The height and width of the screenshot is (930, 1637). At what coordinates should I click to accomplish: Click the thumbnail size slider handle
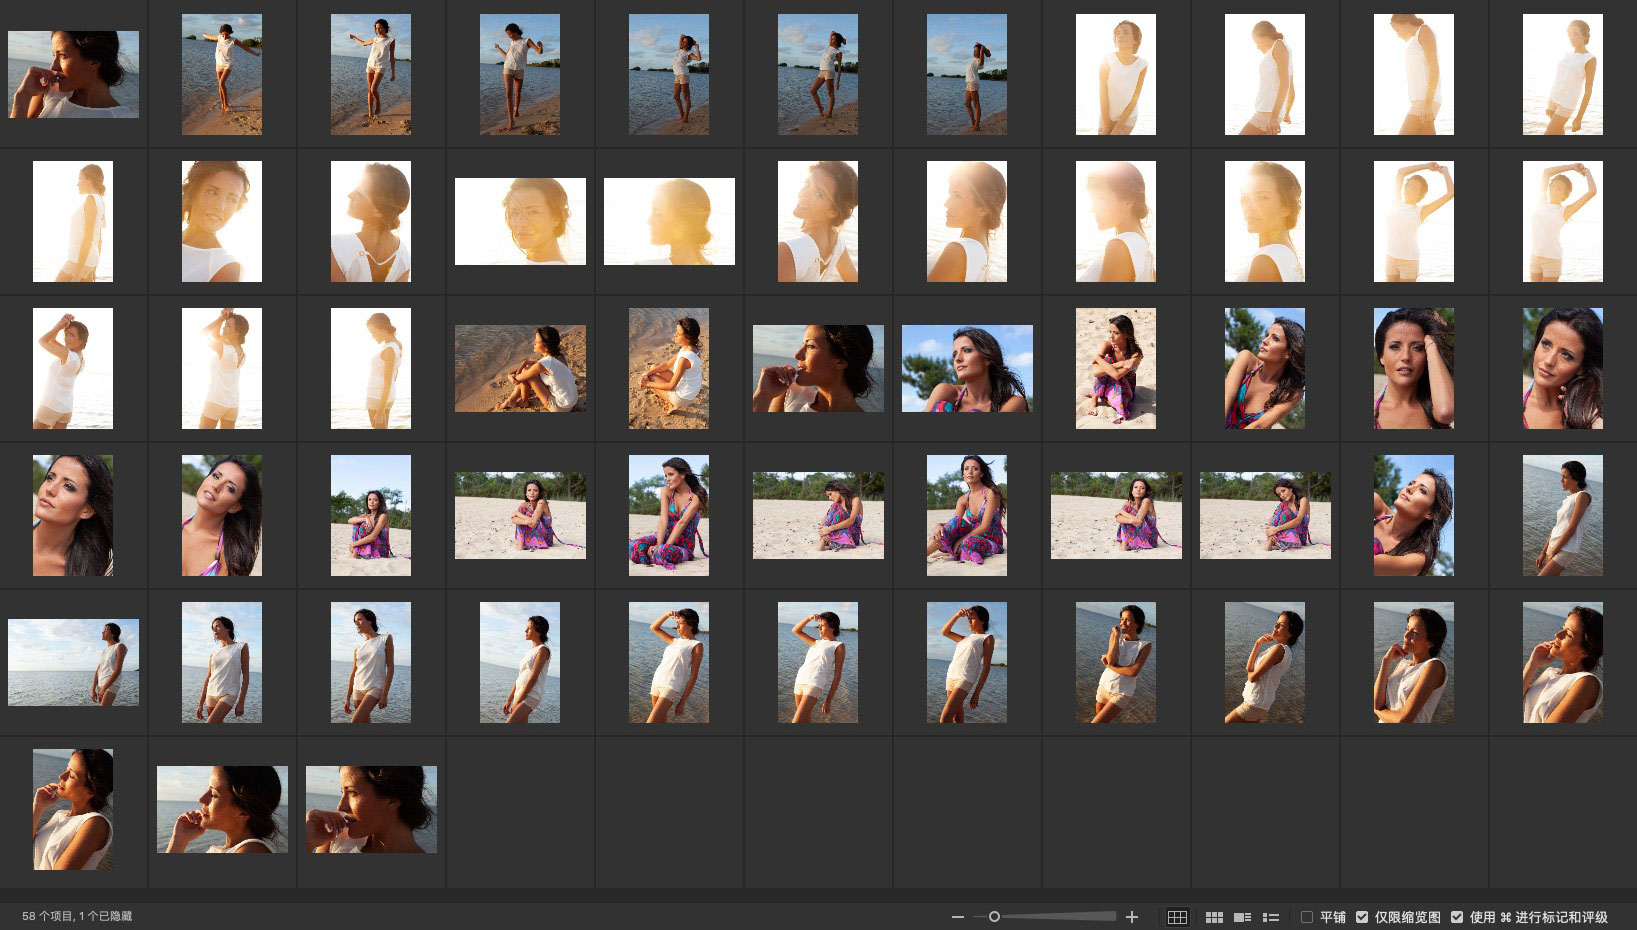click(994, 917)
